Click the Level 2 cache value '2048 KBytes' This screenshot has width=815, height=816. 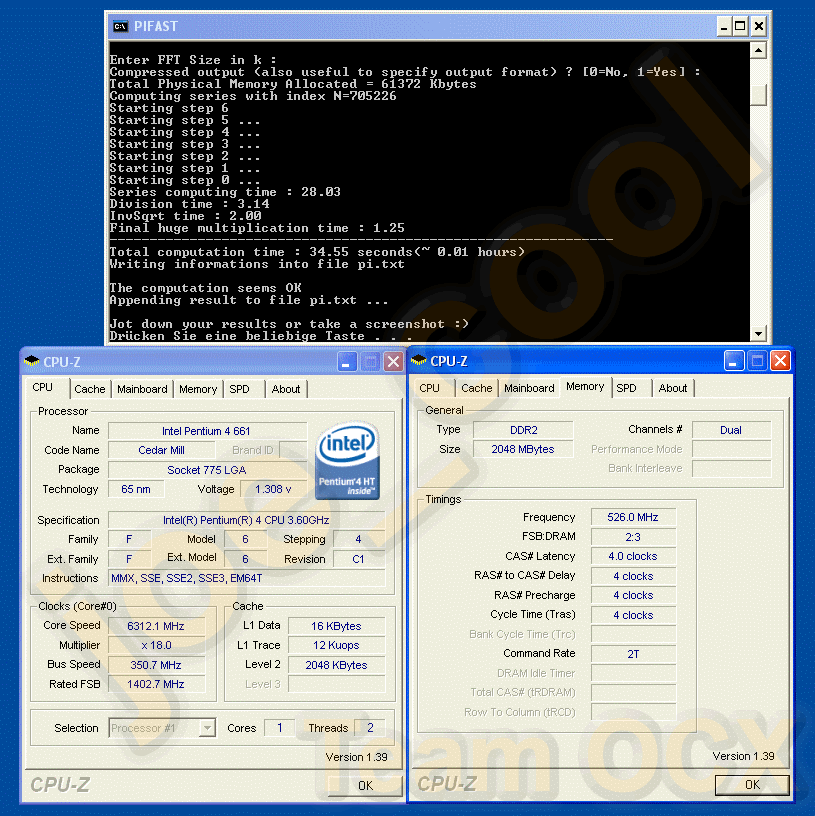336,665
